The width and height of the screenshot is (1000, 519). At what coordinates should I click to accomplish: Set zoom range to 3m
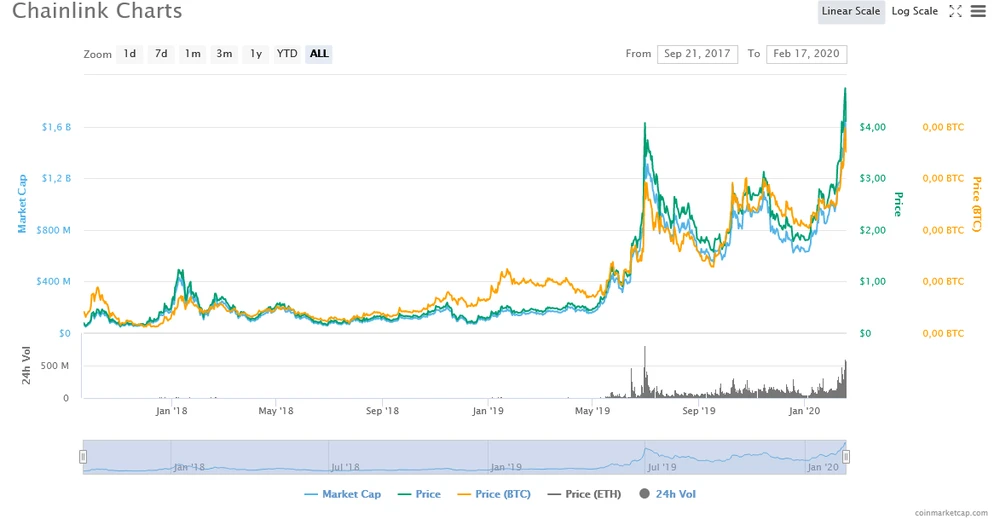[x=224, y=54]
